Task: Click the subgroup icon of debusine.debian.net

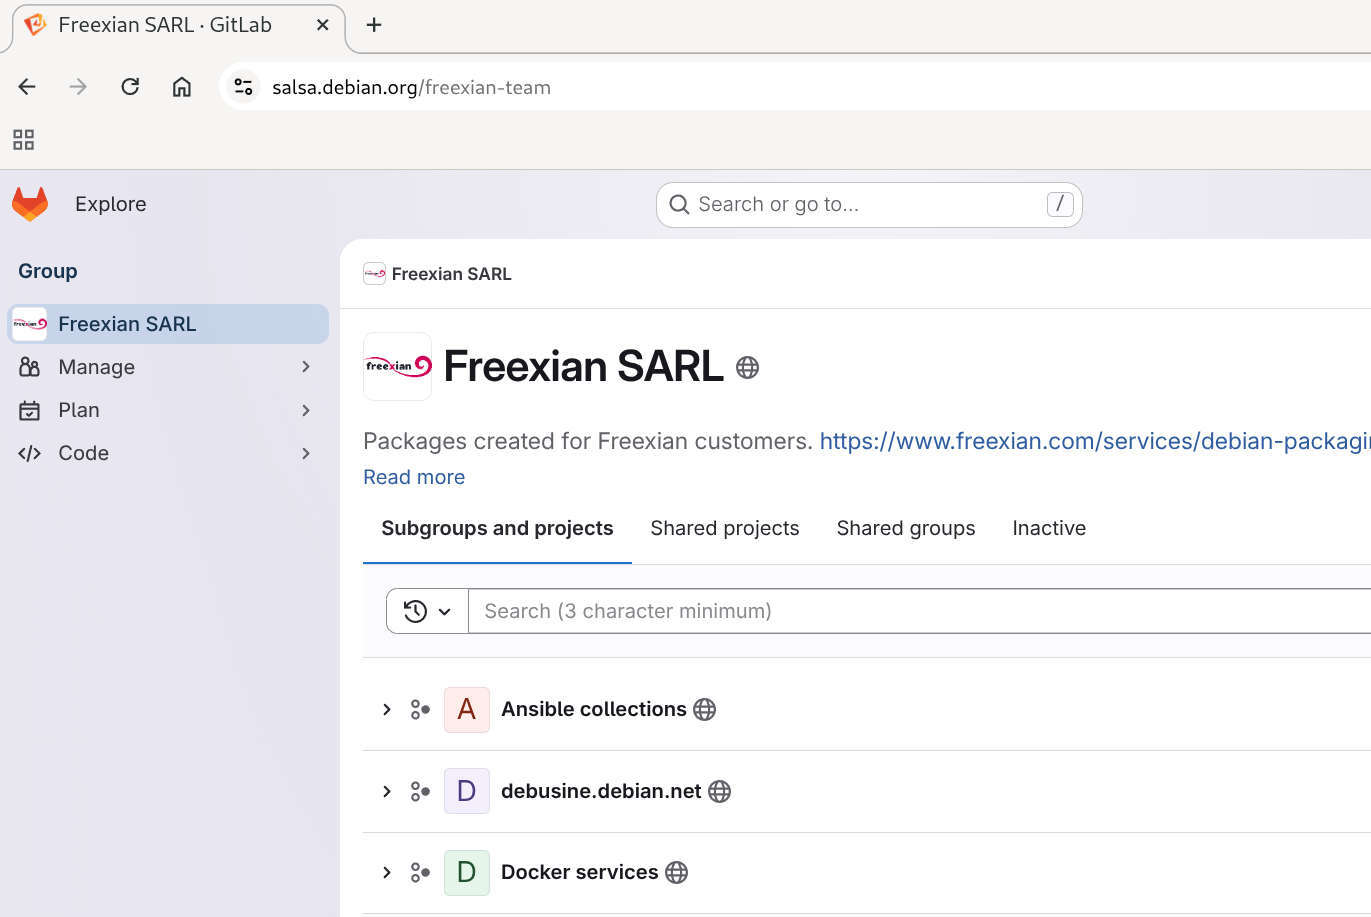Action: [420, 792]
